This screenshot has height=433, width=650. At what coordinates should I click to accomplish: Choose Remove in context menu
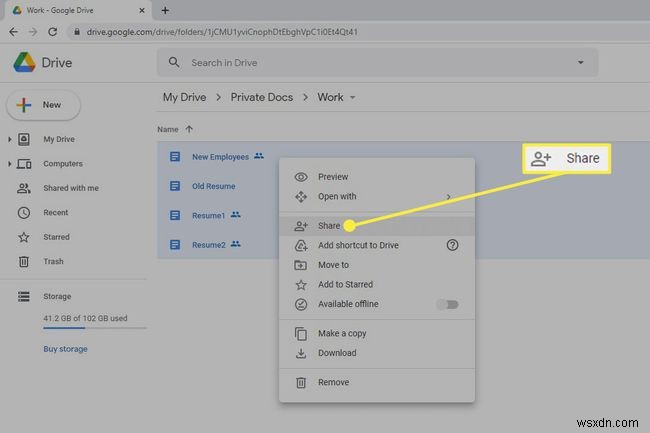coord(377,382)
